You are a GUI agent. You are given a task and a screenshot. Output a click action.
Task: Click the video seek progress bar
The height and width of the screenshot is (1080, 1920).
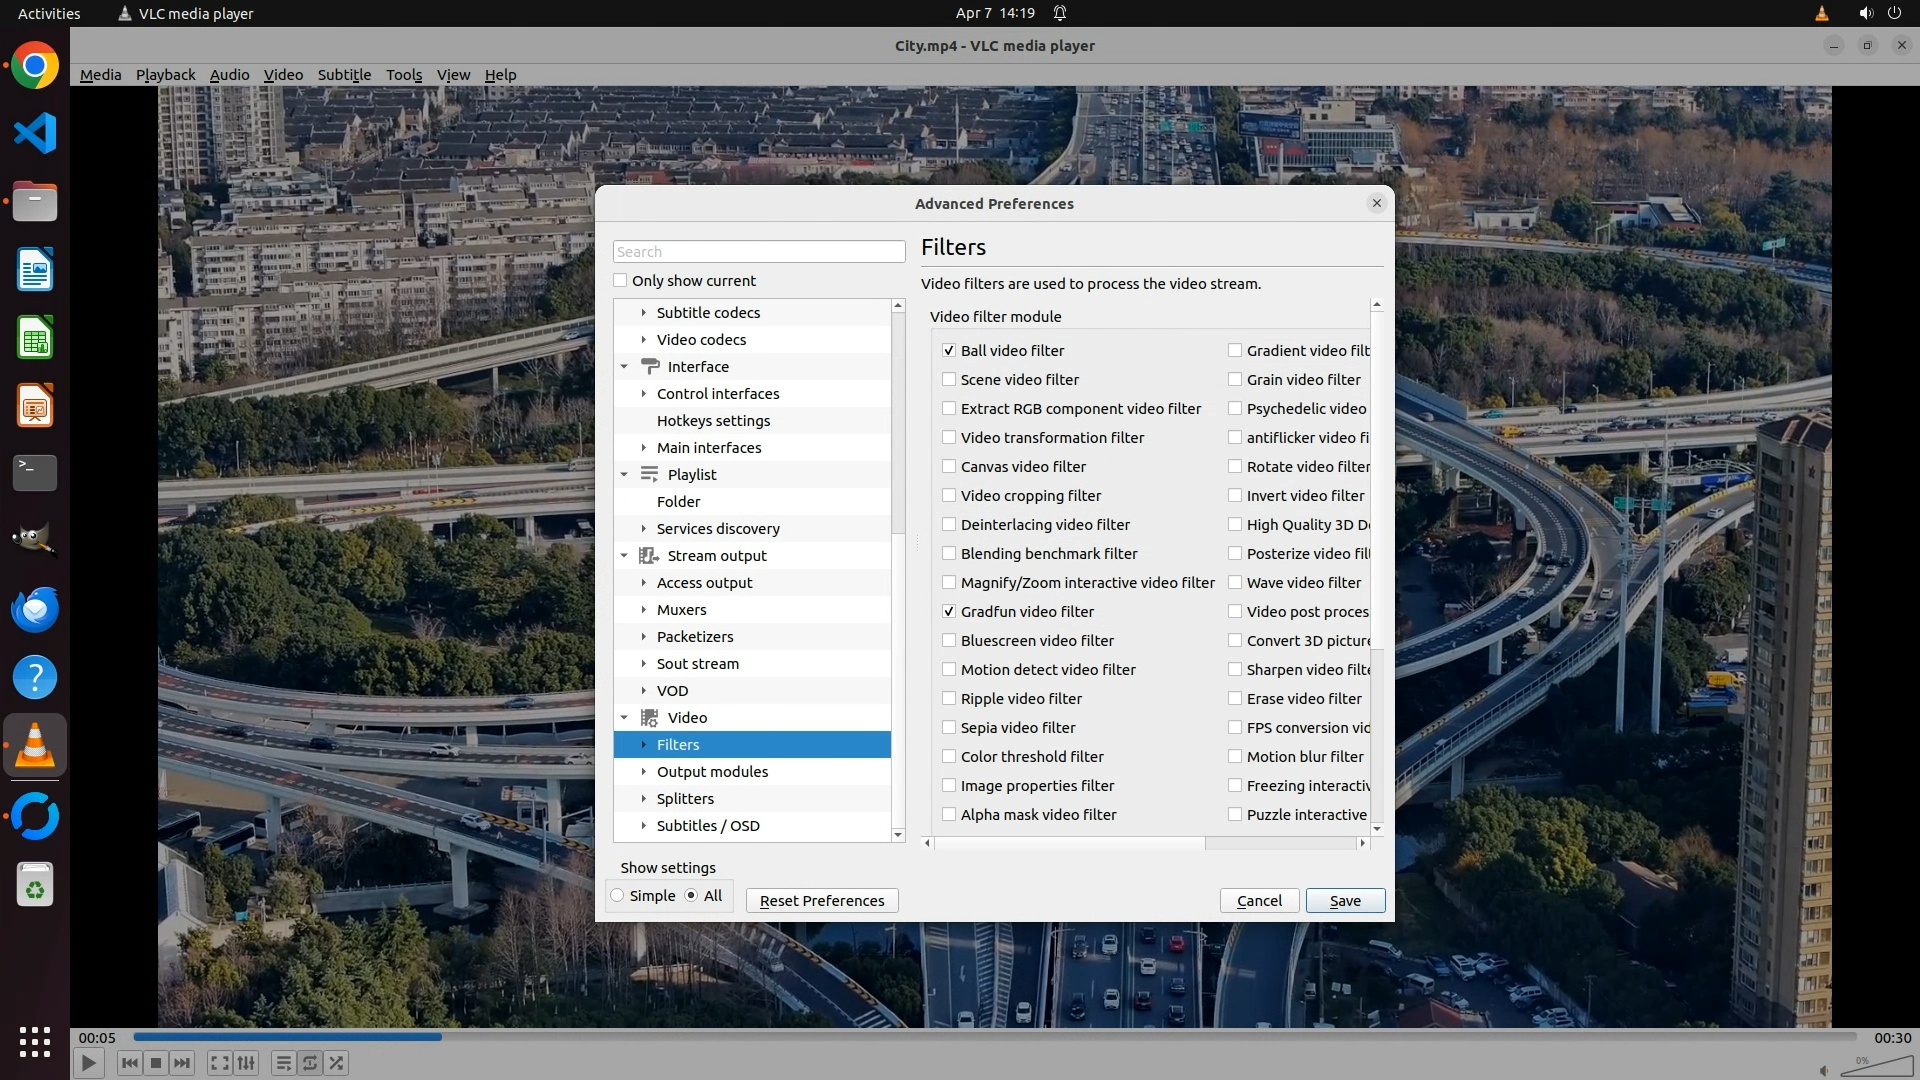click(994, 1037)
